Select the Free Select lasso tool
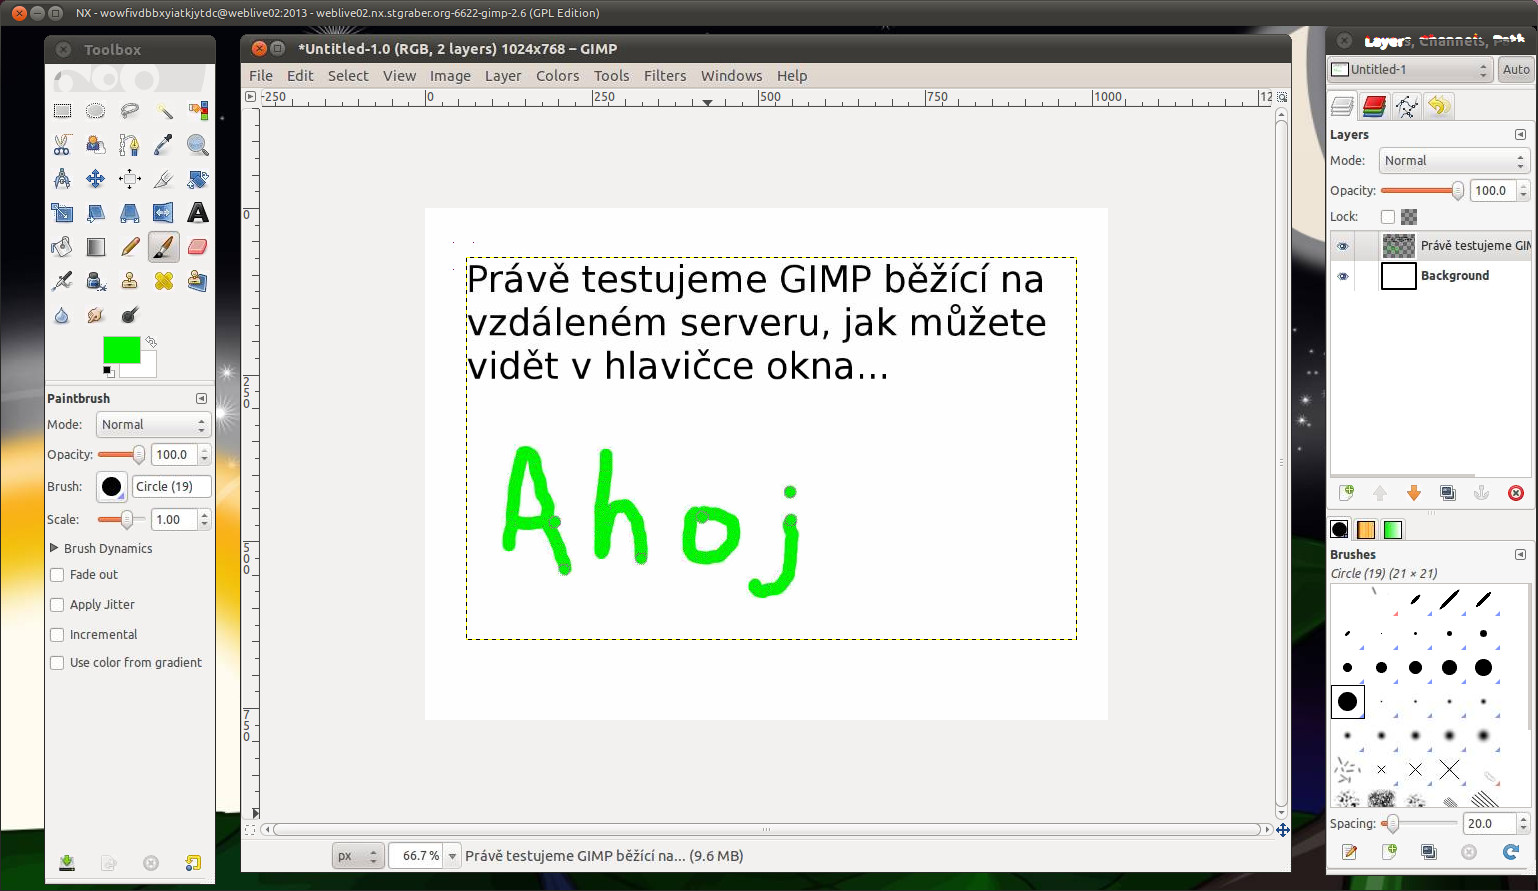Image resolution: width=1538 pixels, height=891 pixels. point(130,111)
